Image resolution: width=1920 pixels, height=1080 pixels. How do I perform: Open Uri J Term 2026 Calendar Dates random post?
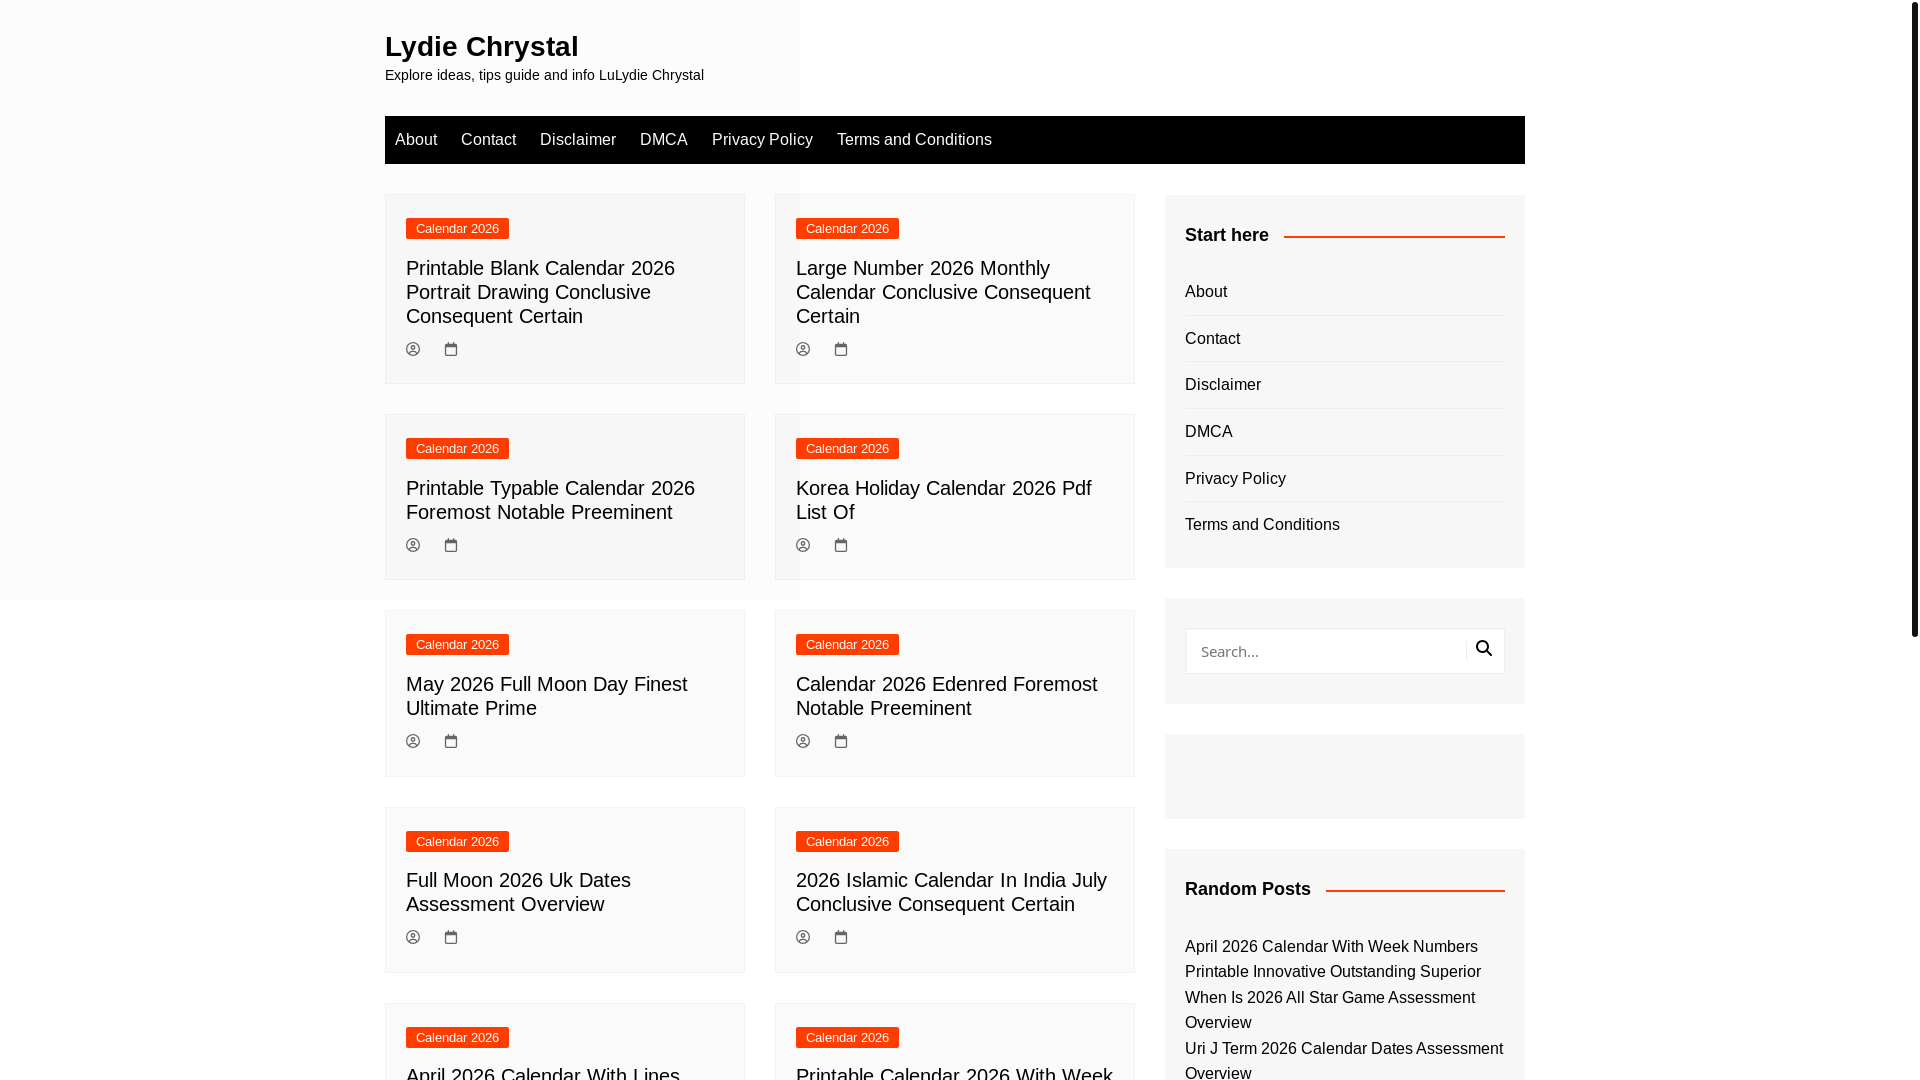coord(1344,1059)
